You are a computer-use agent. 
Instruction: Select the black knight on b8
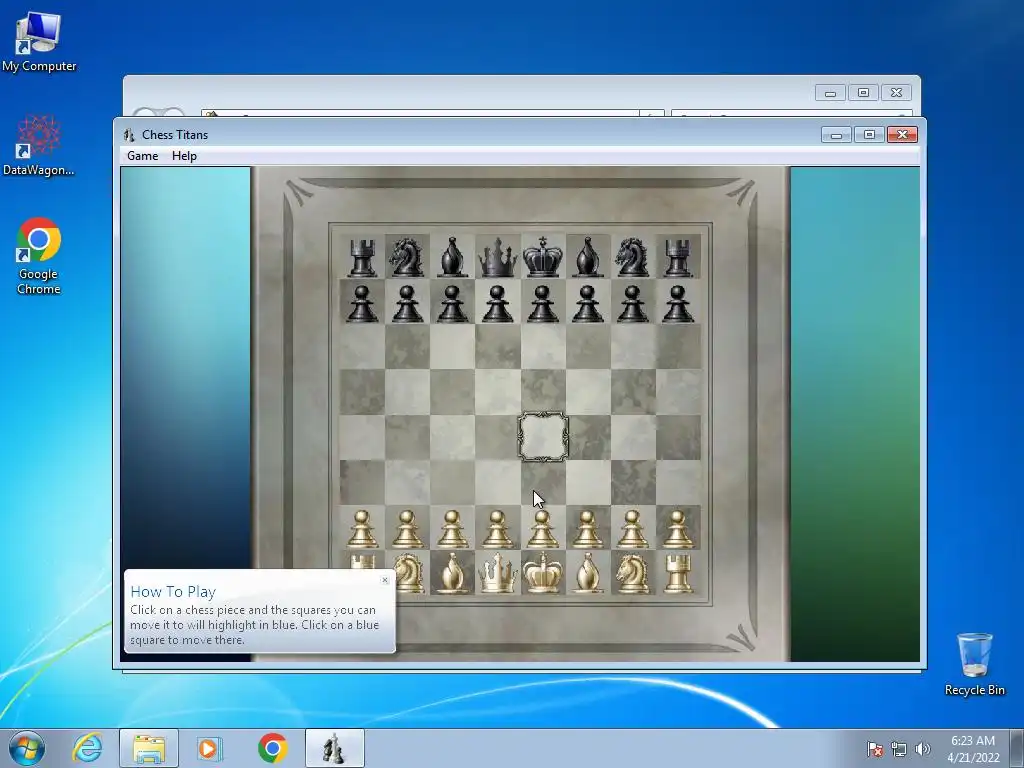pyautogui.click(x=408, y=257)
